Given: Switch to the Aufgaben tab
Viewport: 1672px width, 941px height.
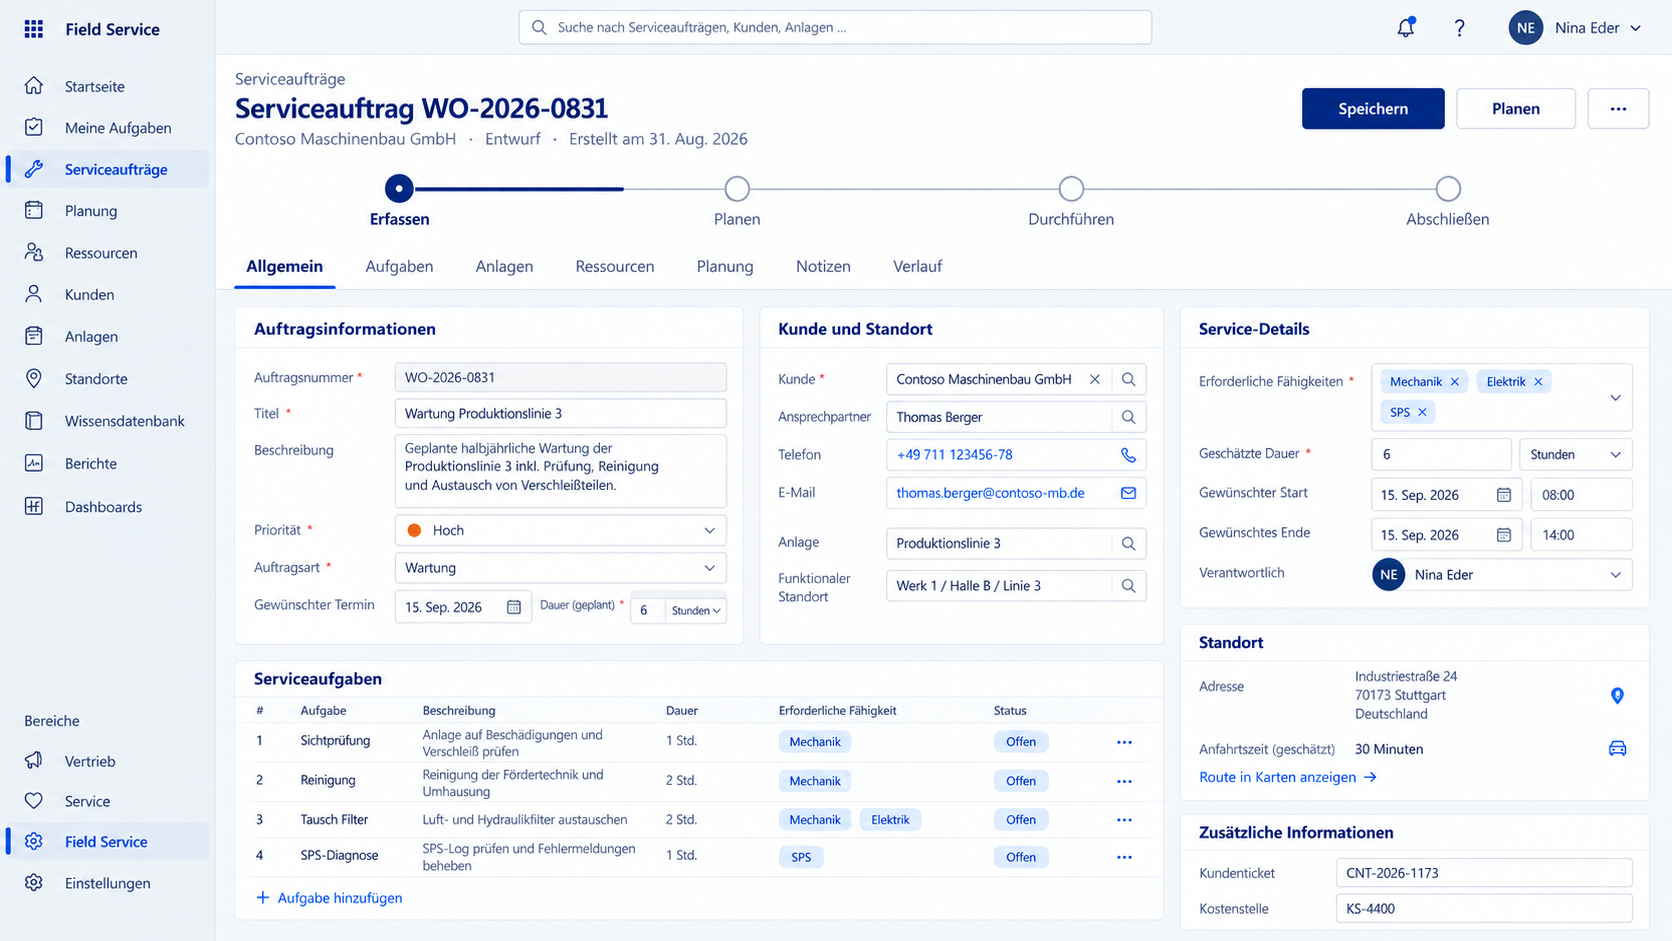Looking at the screenshot, I should (399, 266).
